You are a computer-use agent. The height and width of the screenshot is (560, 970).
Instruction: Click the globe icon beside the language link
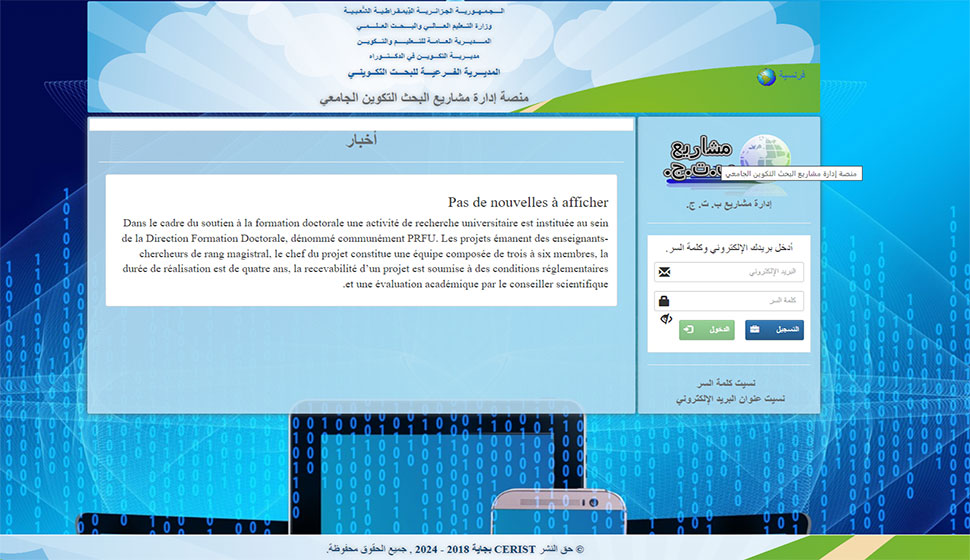[766, 77]
